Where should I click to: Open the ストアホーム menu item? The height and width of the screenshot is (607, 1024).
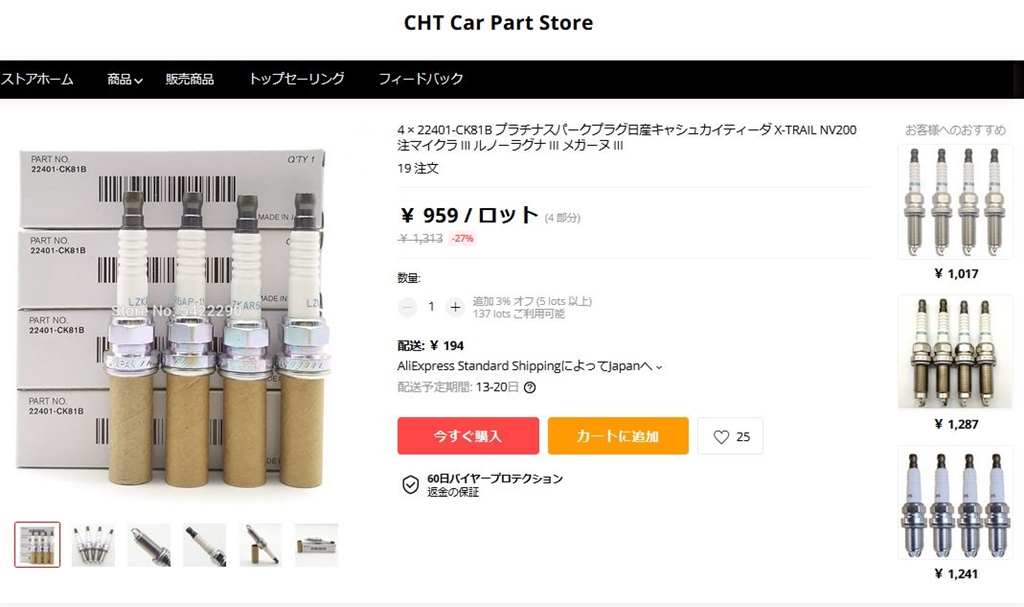point(37,79)
